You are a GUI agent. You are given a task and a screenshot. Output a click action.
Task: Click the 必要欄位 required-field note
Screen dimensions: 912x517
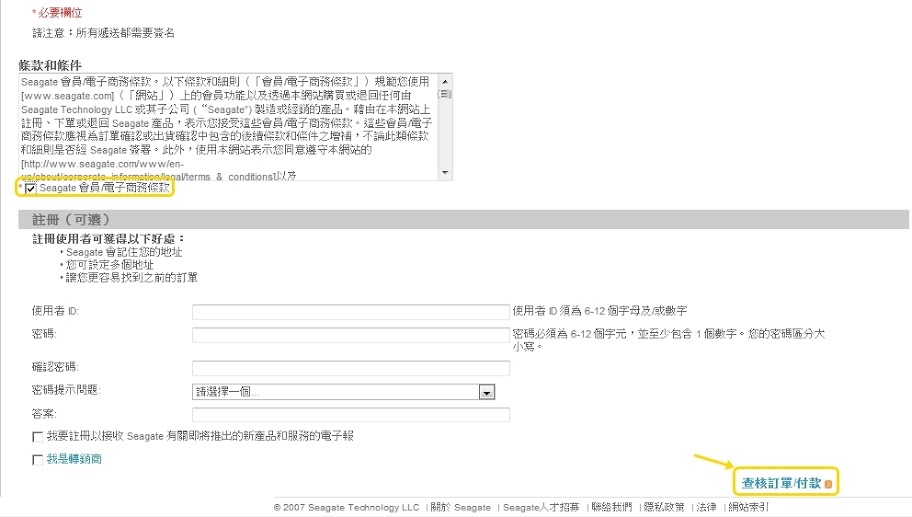tap(57, 13)
